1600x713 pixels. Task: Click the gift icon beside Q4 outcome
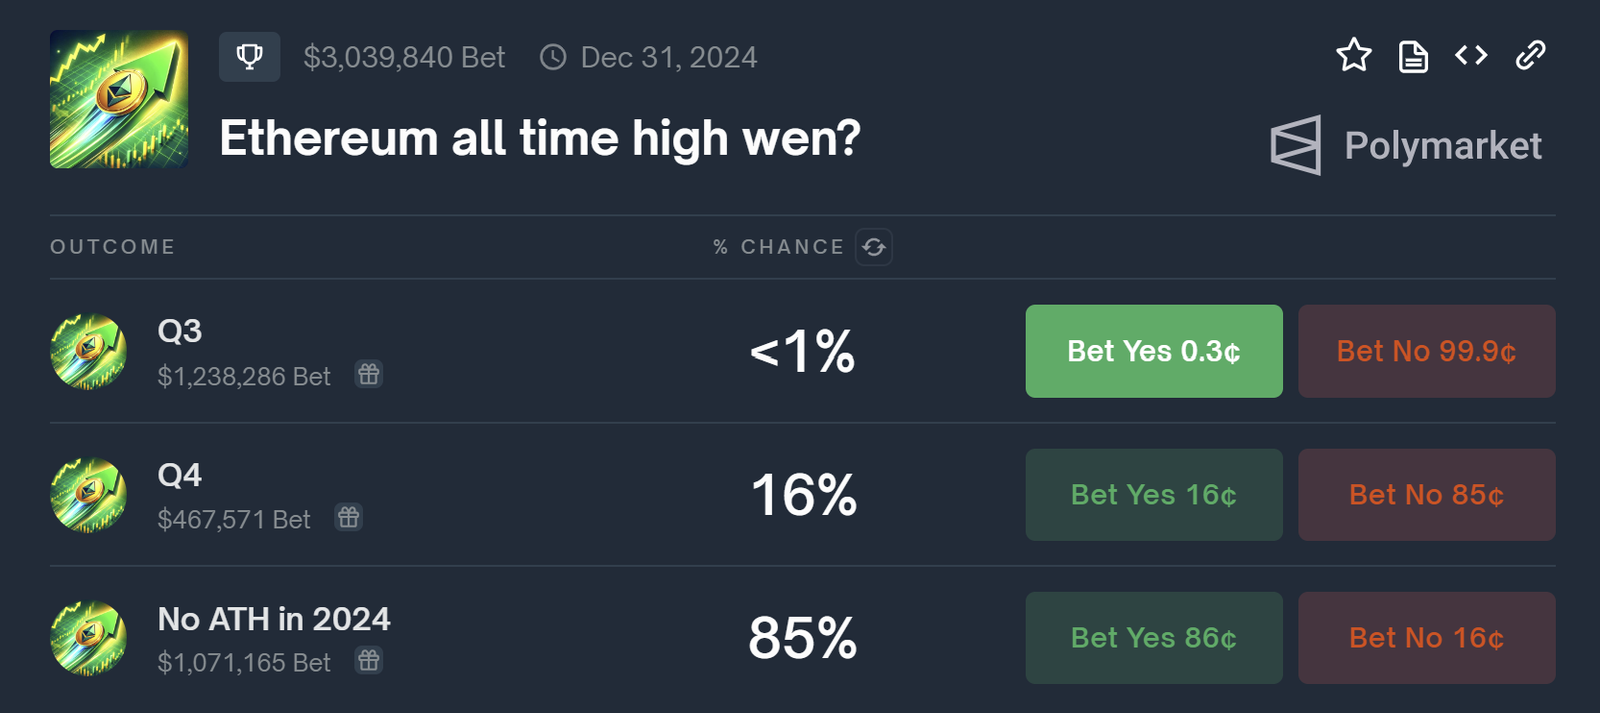coord(348,518)
